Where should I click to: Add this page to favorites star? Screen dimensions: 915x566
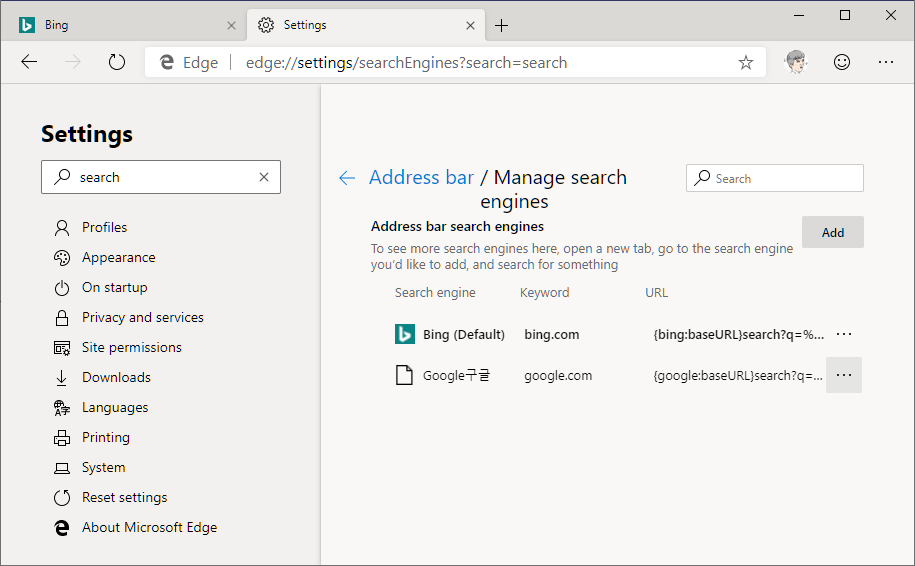(x=745, y=62)
